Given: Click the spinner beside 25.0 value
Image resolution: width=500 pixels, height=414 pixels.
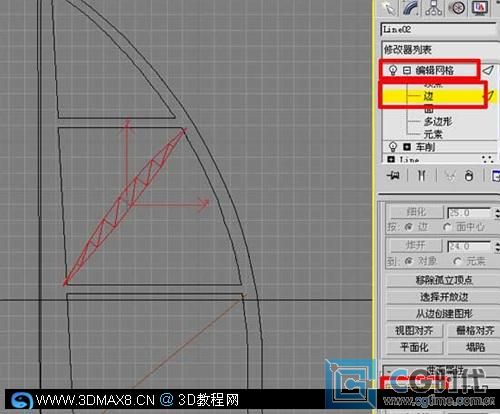Looking at the screenshot, I should 497,213.
